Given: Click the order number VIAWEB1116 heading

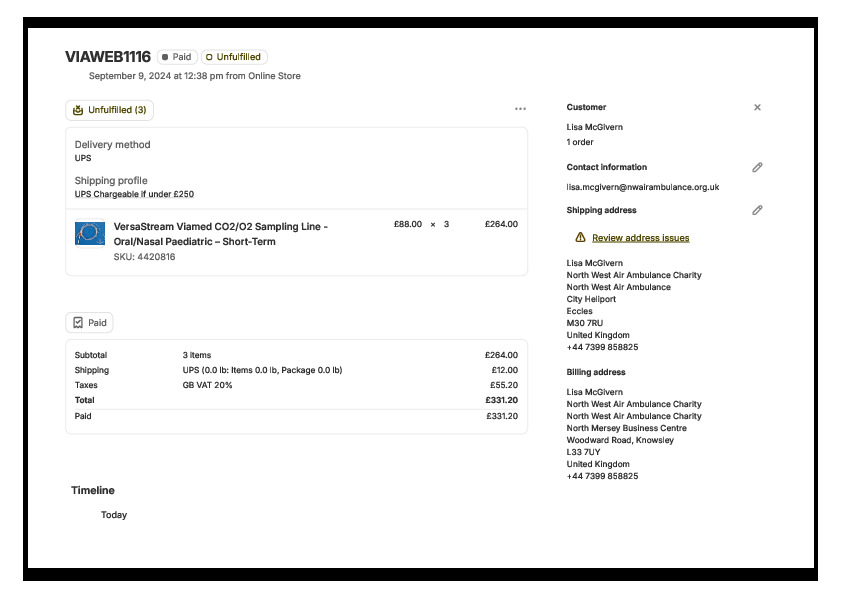Looking at the screenshot, I should pos(108,57).
